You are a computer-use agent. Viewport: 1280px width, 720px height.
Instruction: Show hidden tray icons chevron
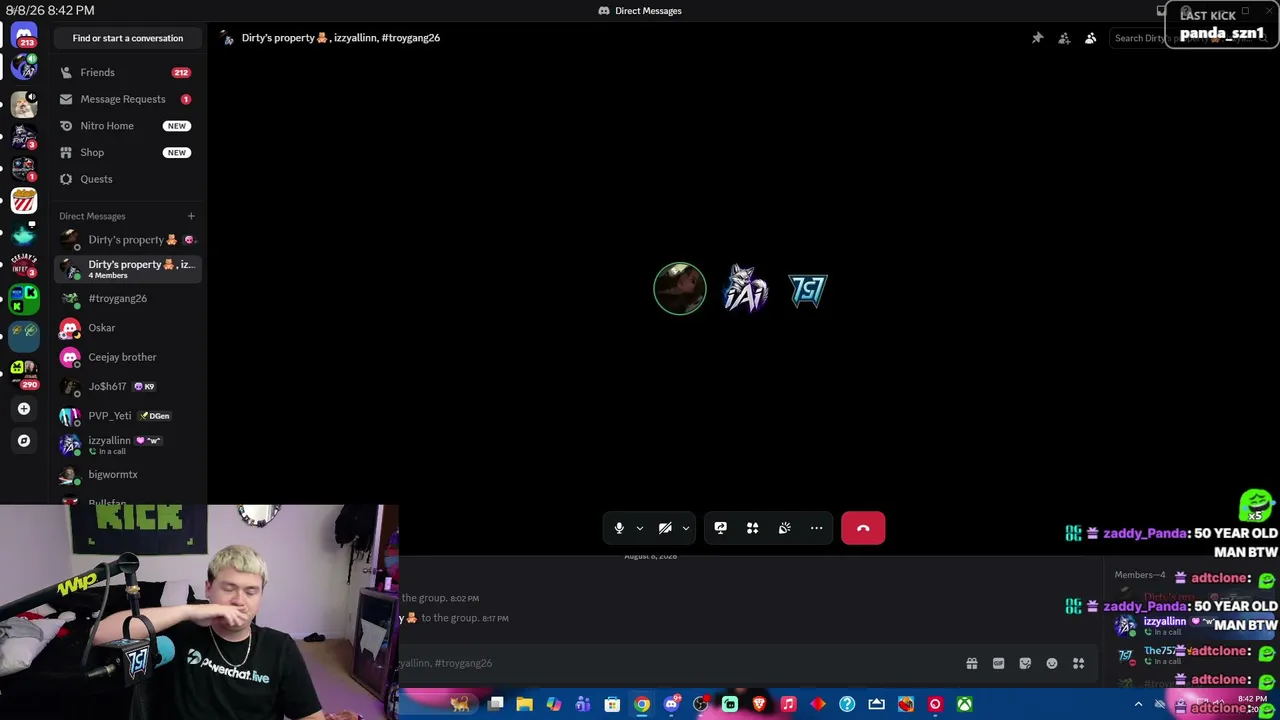pos(1138,705)
